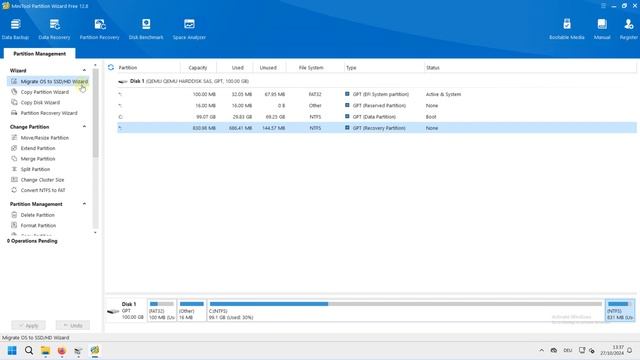Select C:(NTFS) block in disk map
Screen dimensions: 640x360
(405, 311)
